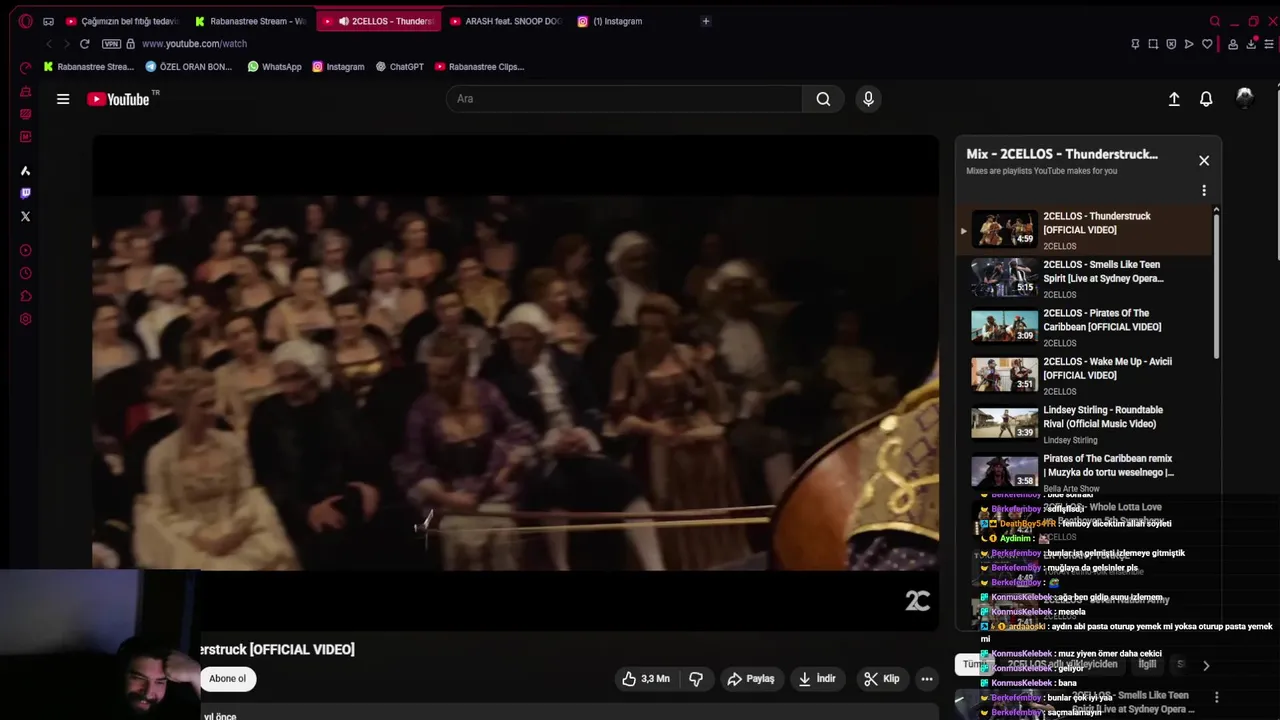
Task: Go to the YouTube home logo
Action: (118, 99)
